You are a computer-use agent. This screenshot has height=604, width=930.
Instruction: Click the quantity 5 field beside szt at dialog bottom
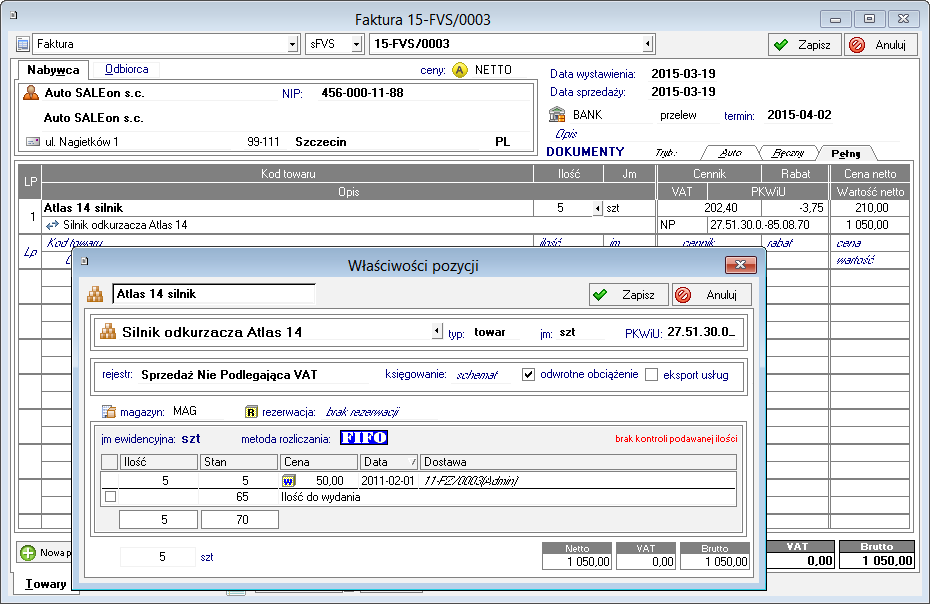pyautogui.click(x=158, y=557)
